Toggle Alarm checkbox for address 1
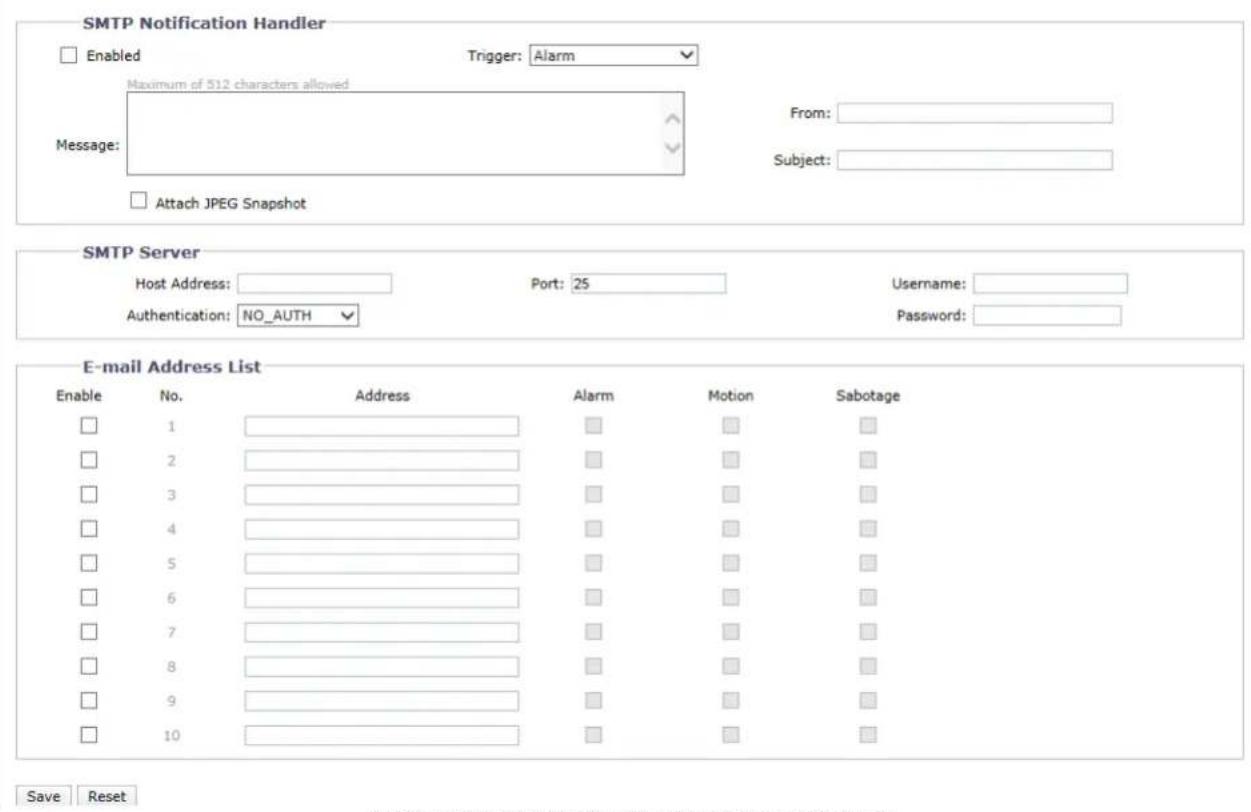This screenshot has height=812, width=1251. [593, 426]
